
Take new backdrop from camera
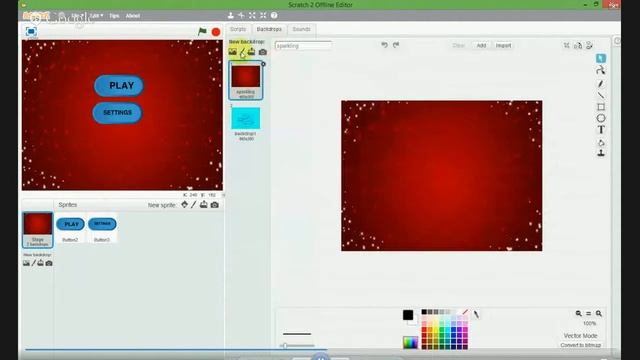(x=263, y=52)
